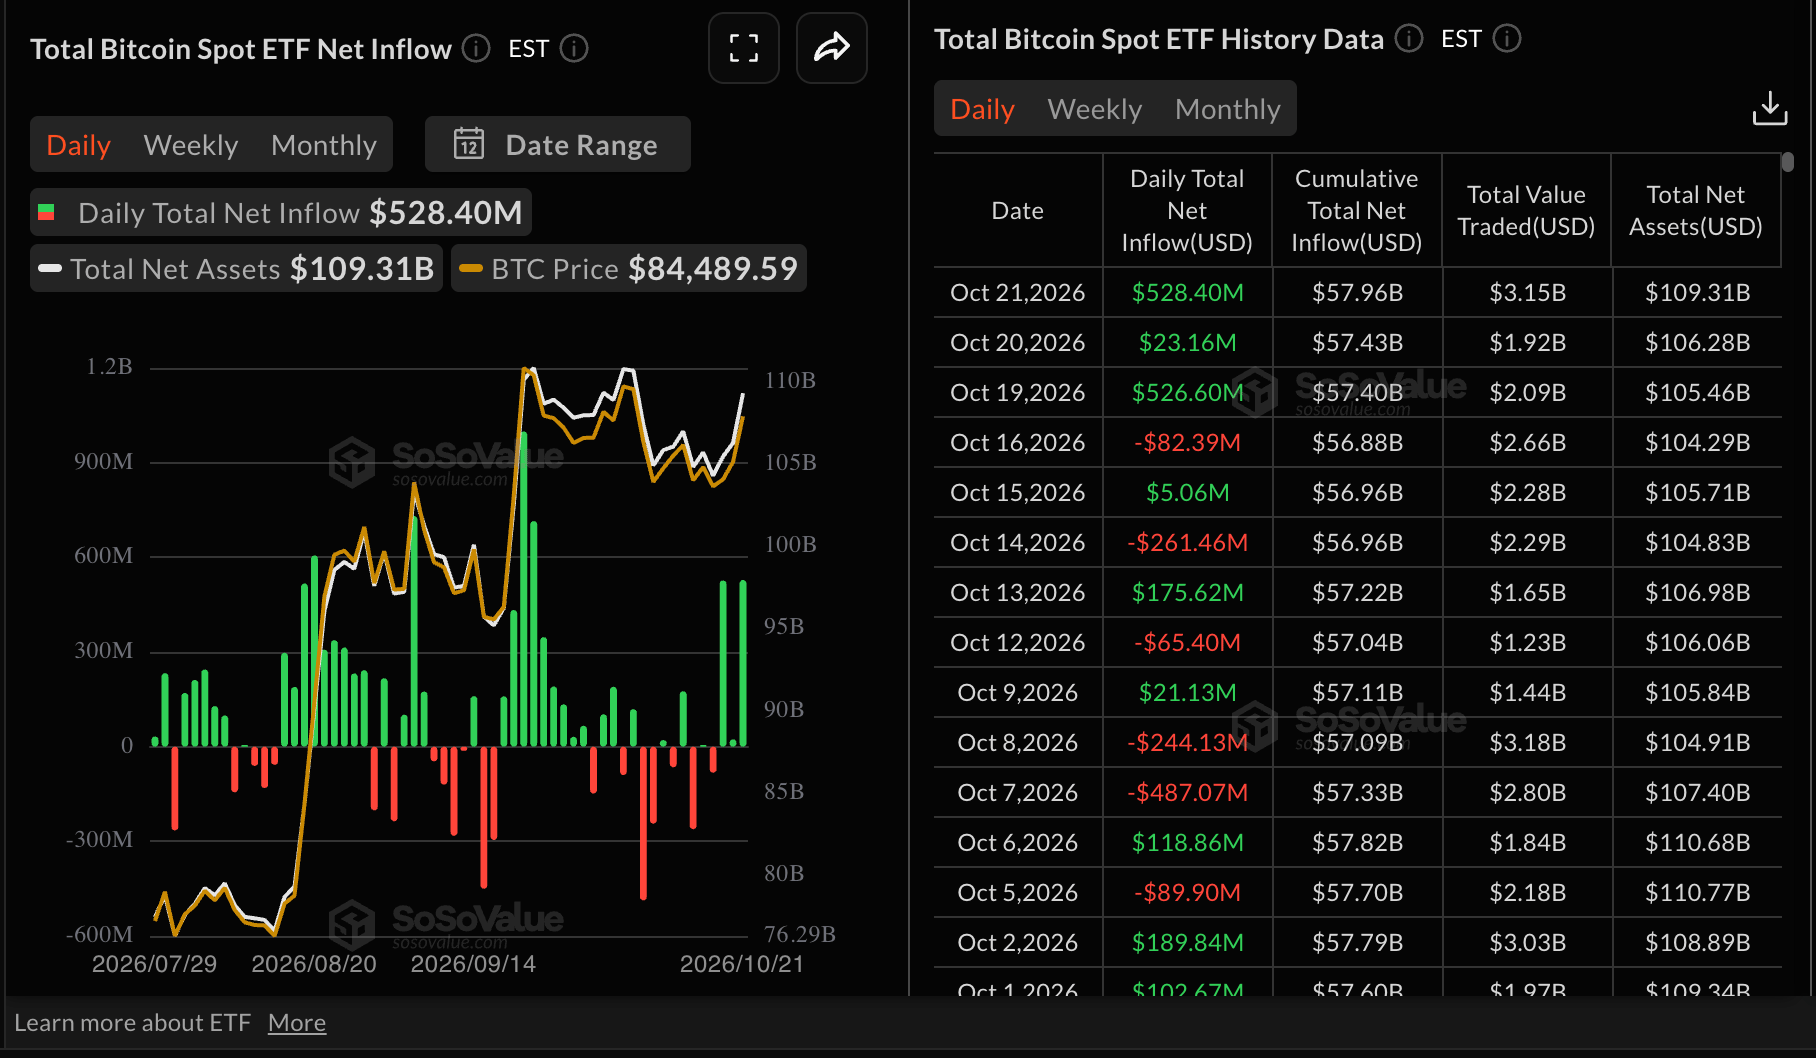Screen dimensions: 1816x1058
Task: Toggle Daily Total Net Inflow legend series
Action: (x=280, y=212)
